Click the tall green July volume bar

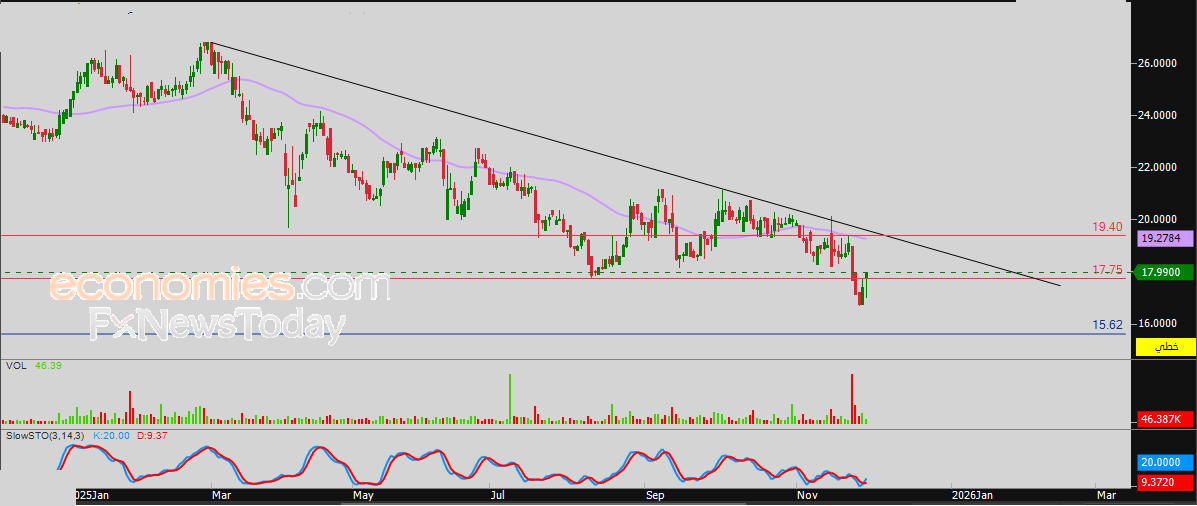tap(509, 398)
